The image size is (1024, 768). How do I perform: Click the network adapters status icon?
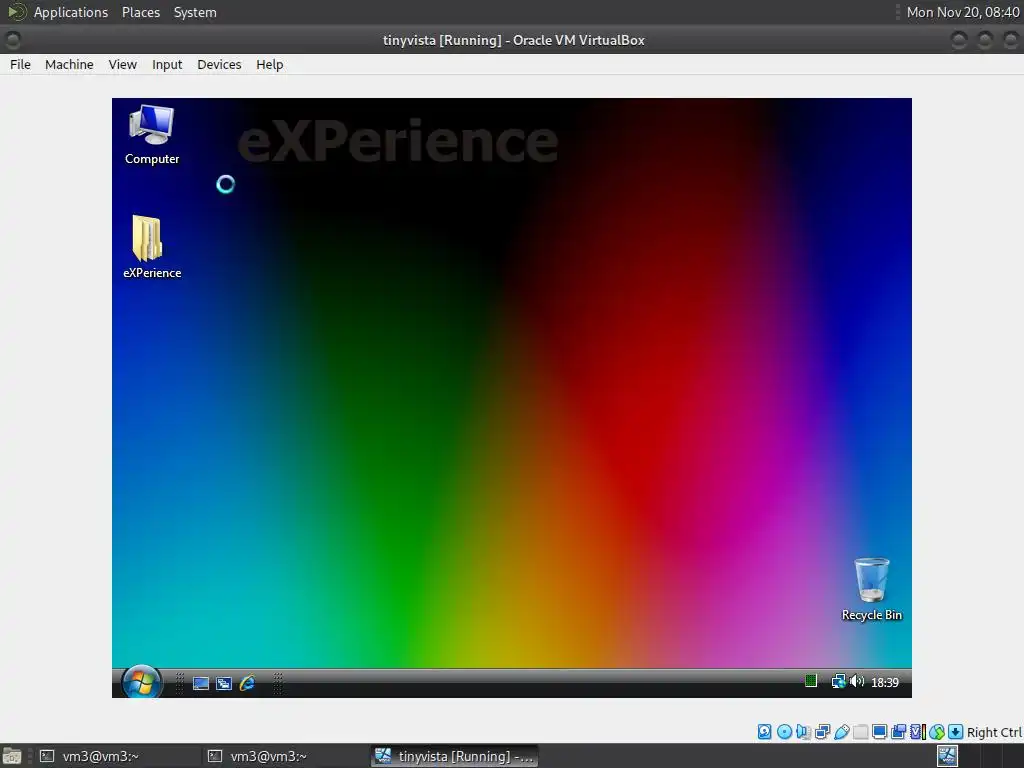coord(823,732)
